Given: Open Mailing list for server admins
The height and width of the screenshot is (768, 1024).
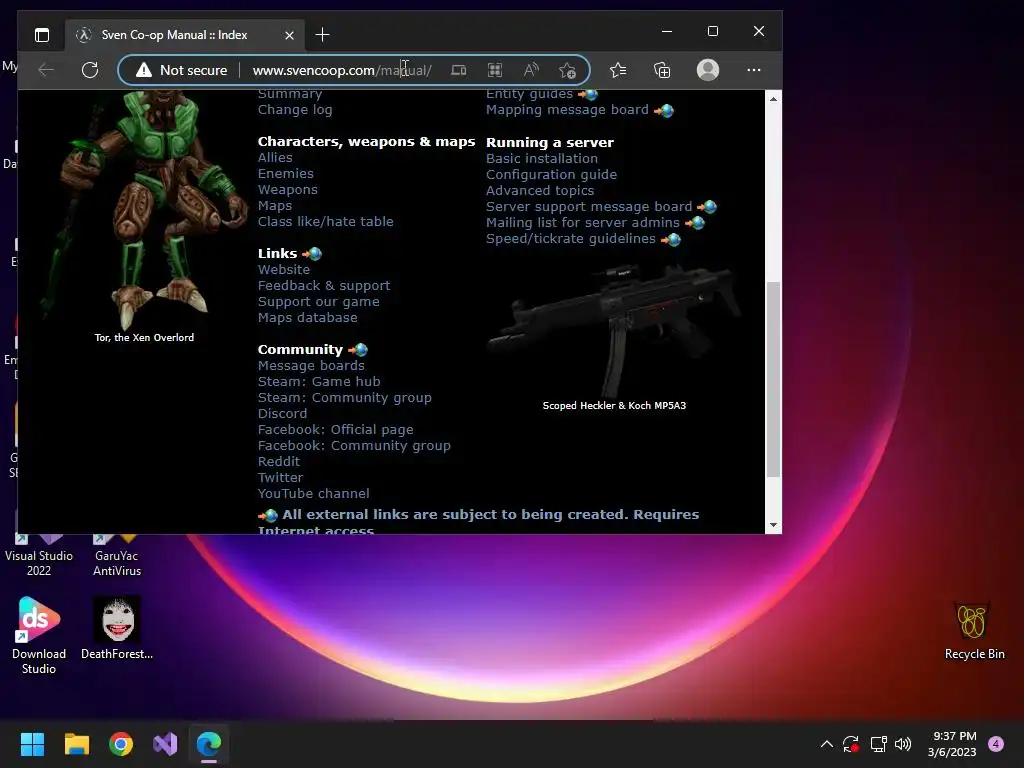Looking at the screenshot, I should coord(583,223).
